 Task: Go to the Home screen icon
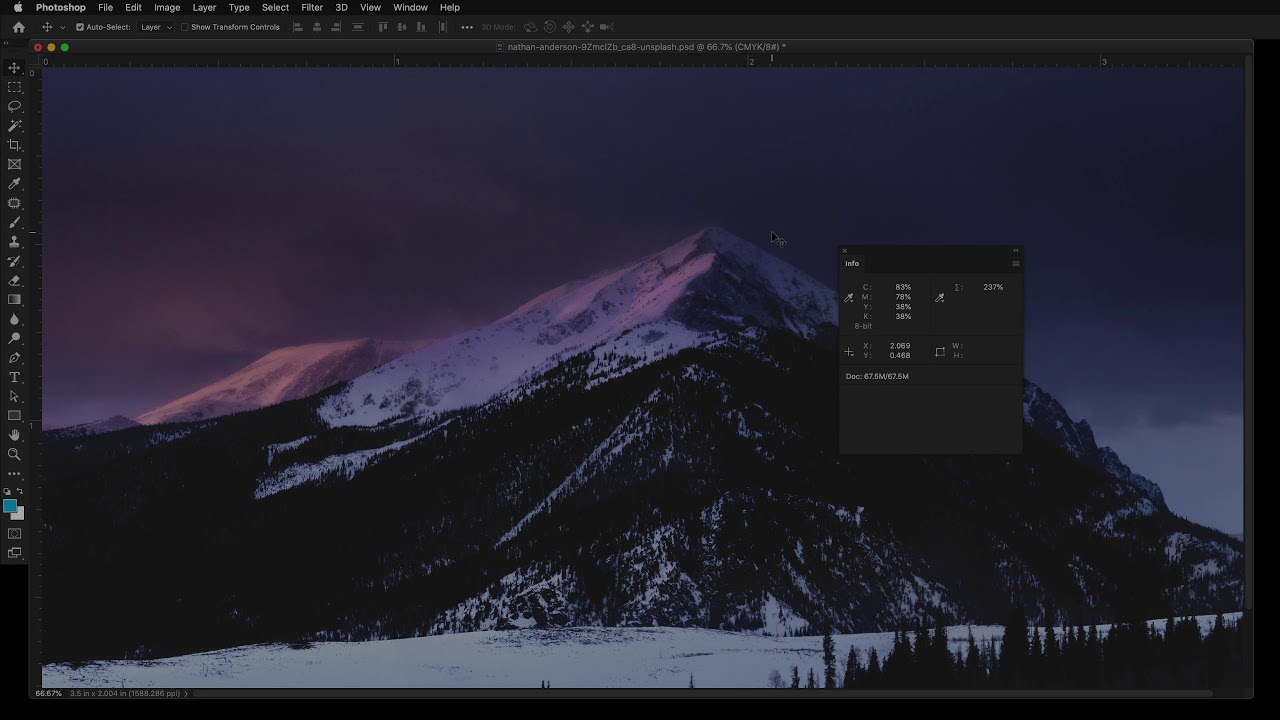coord(18,27)
